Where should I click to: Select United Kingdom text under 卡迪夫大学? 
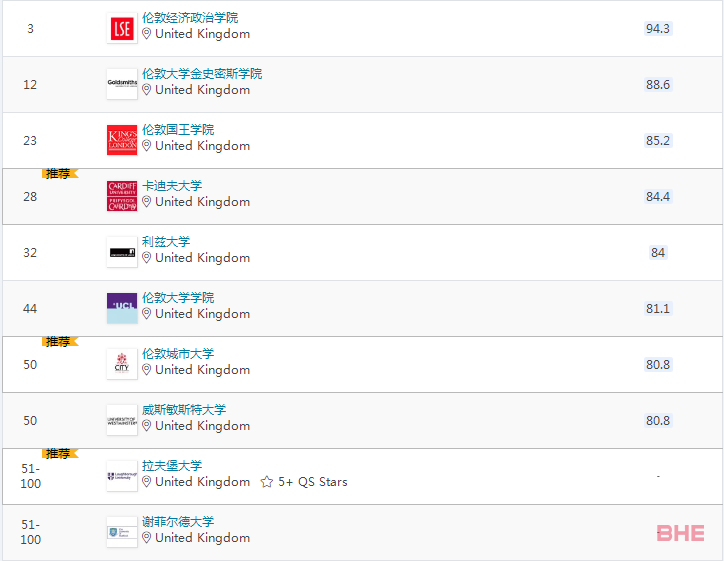pos(203,202)
